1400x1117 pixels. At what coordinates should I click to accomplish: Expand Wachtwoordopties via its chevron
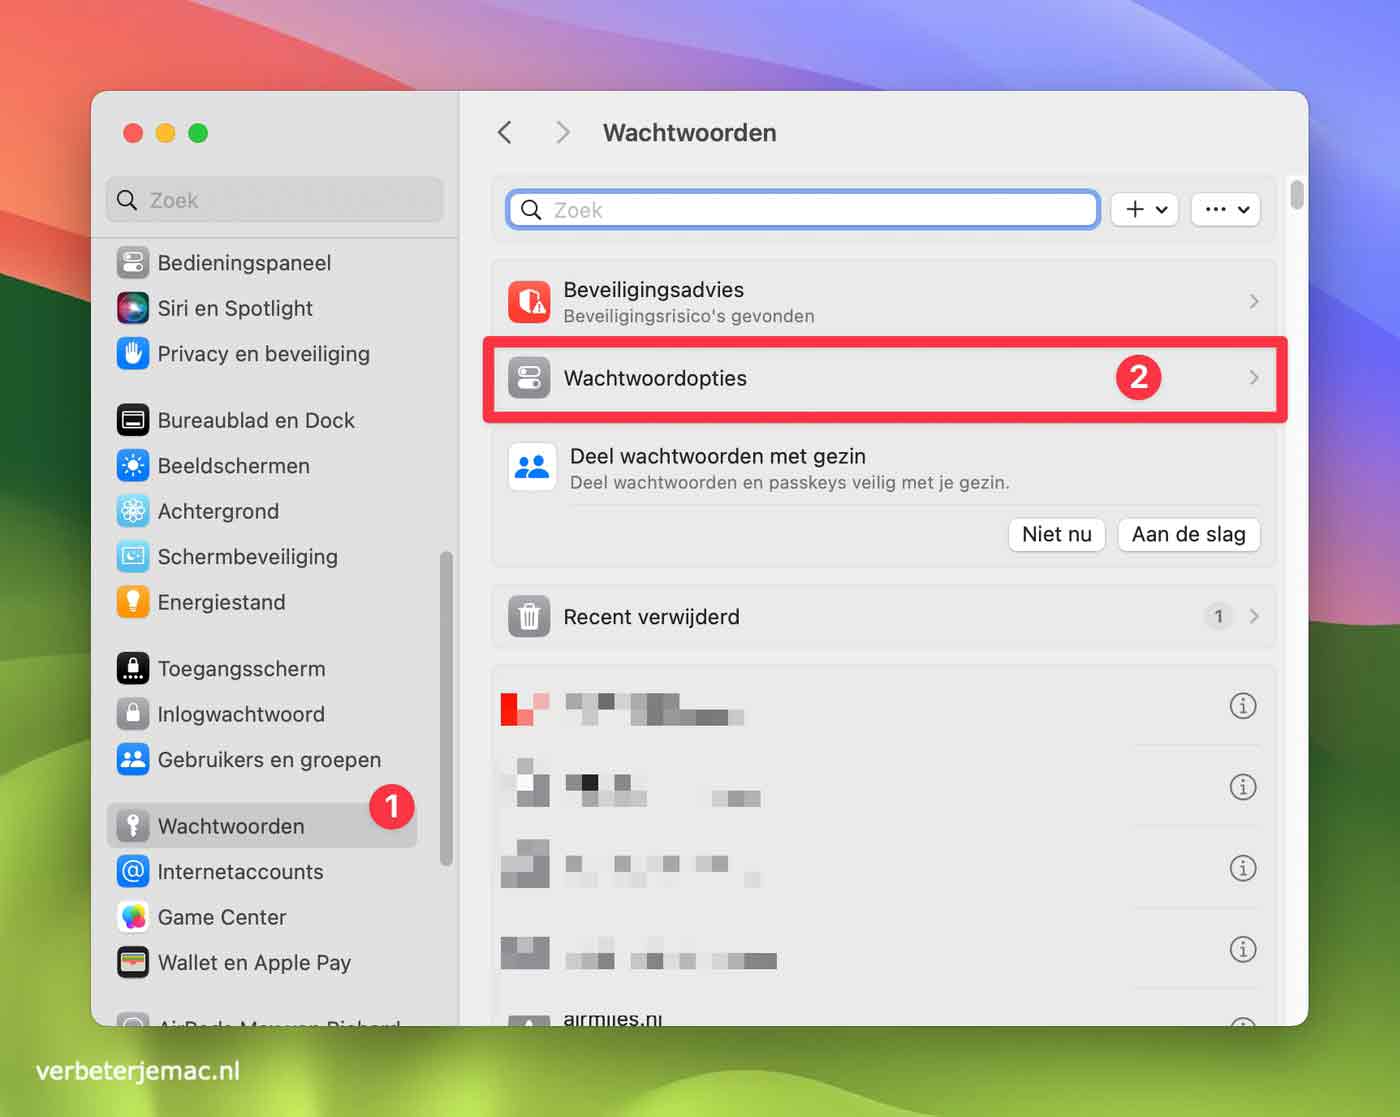click(x=1254, y=378)
